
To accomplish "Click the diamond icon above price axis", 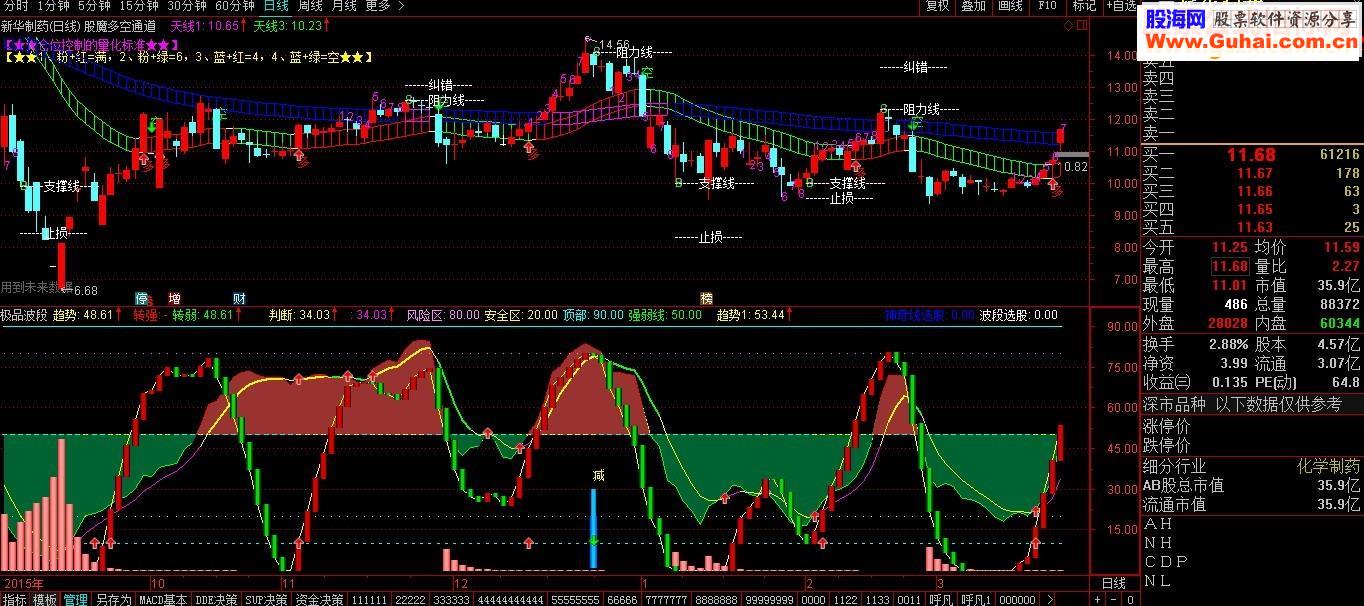I will (1068, 25).
